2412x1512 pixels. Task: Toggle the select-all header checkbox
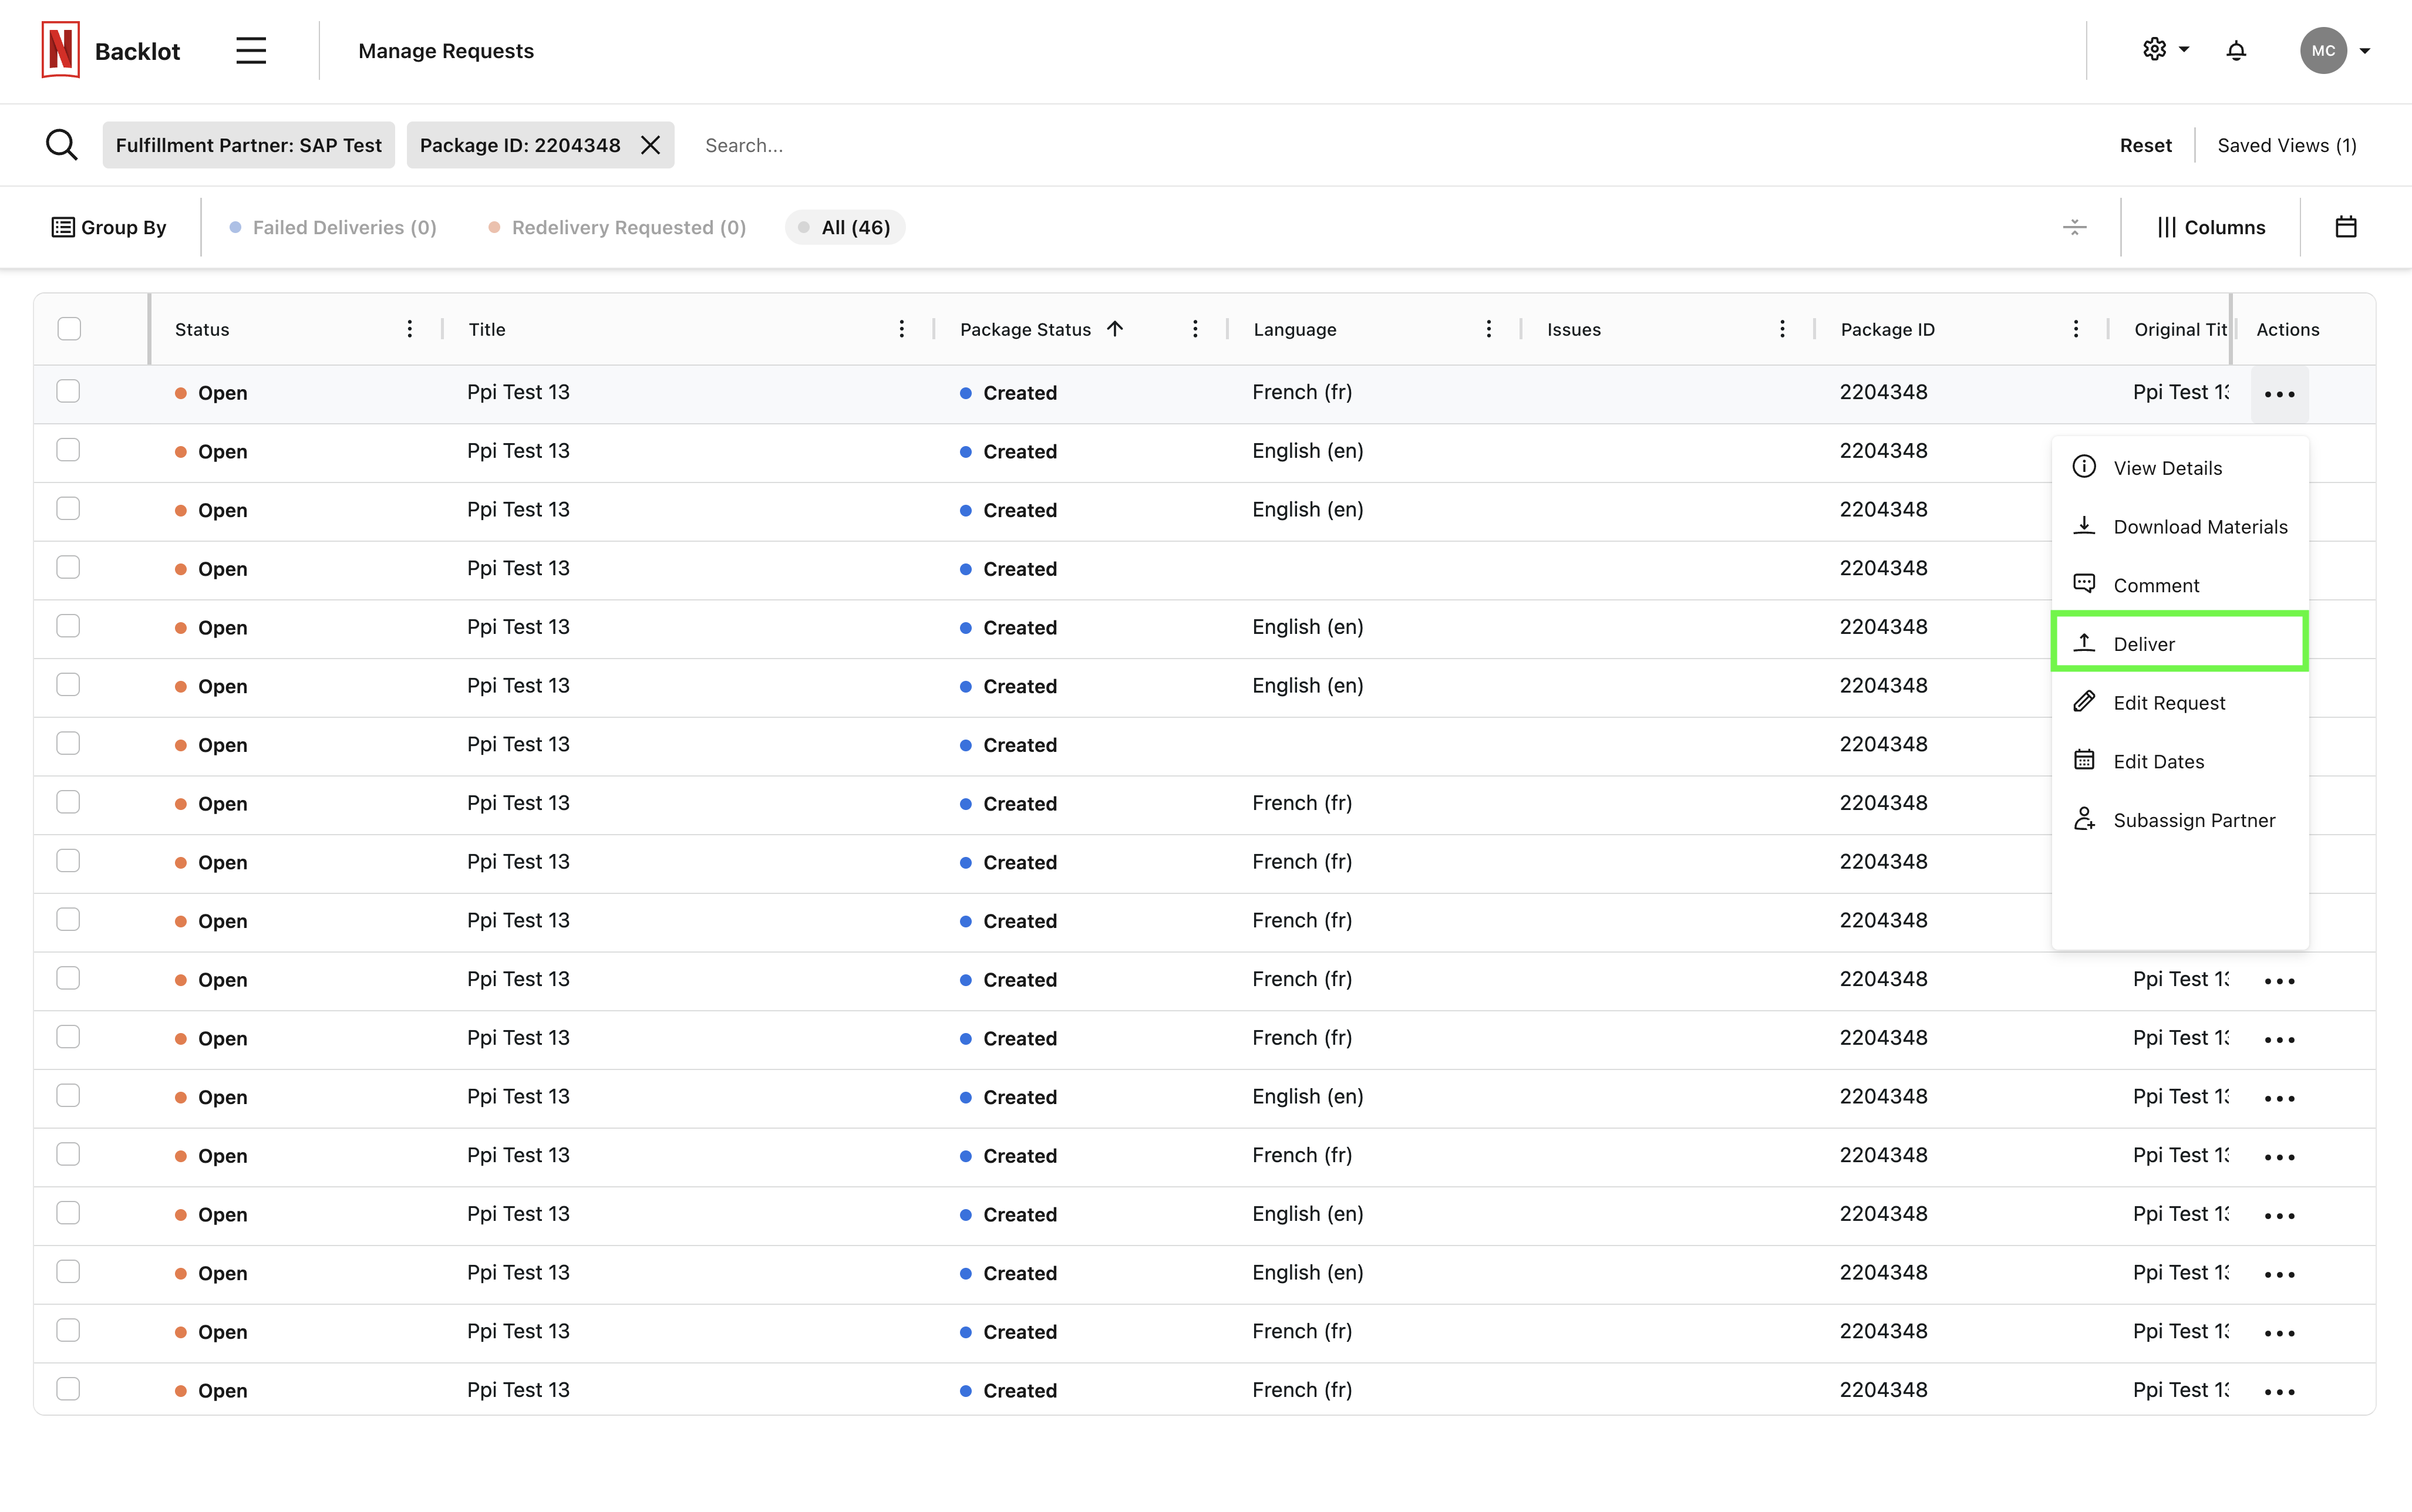tap(69, 329)
